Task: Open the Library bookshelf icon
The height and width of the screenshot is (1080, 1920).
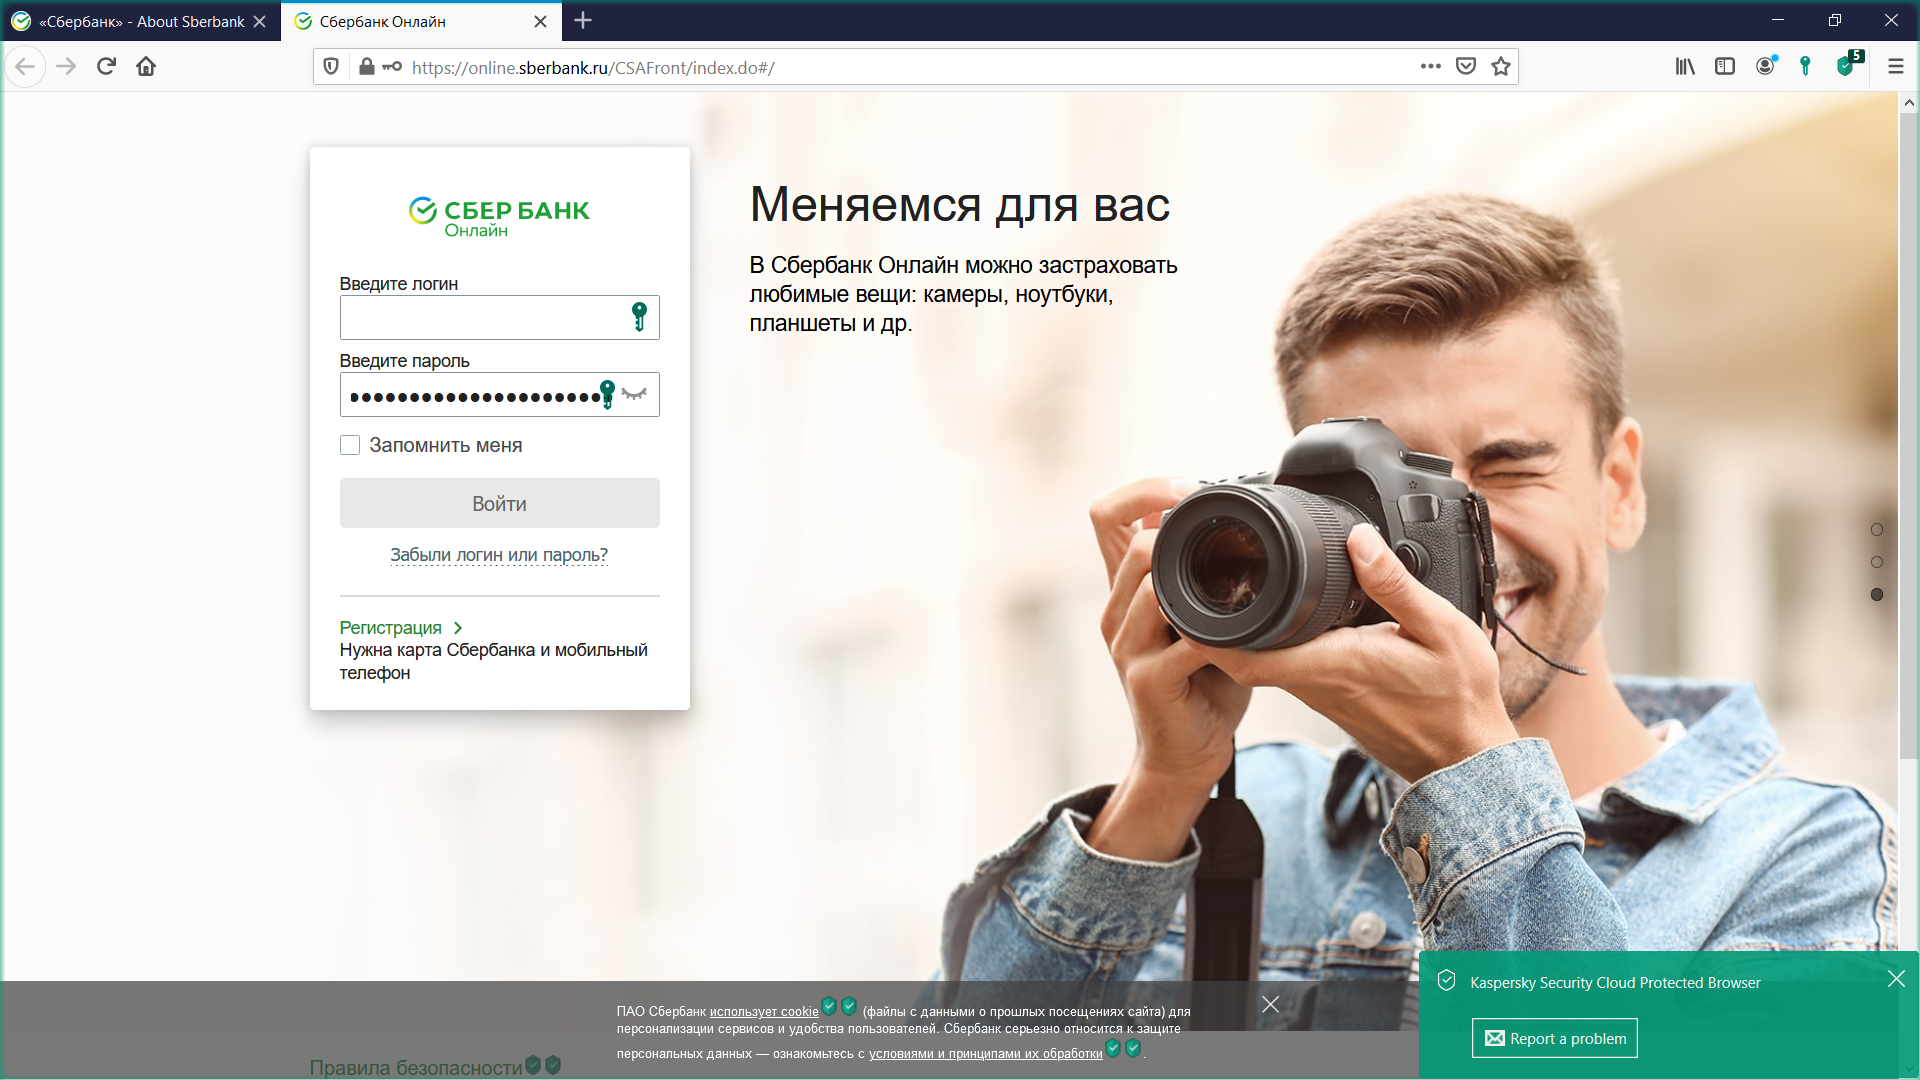Action: (x=1685, y=67)
